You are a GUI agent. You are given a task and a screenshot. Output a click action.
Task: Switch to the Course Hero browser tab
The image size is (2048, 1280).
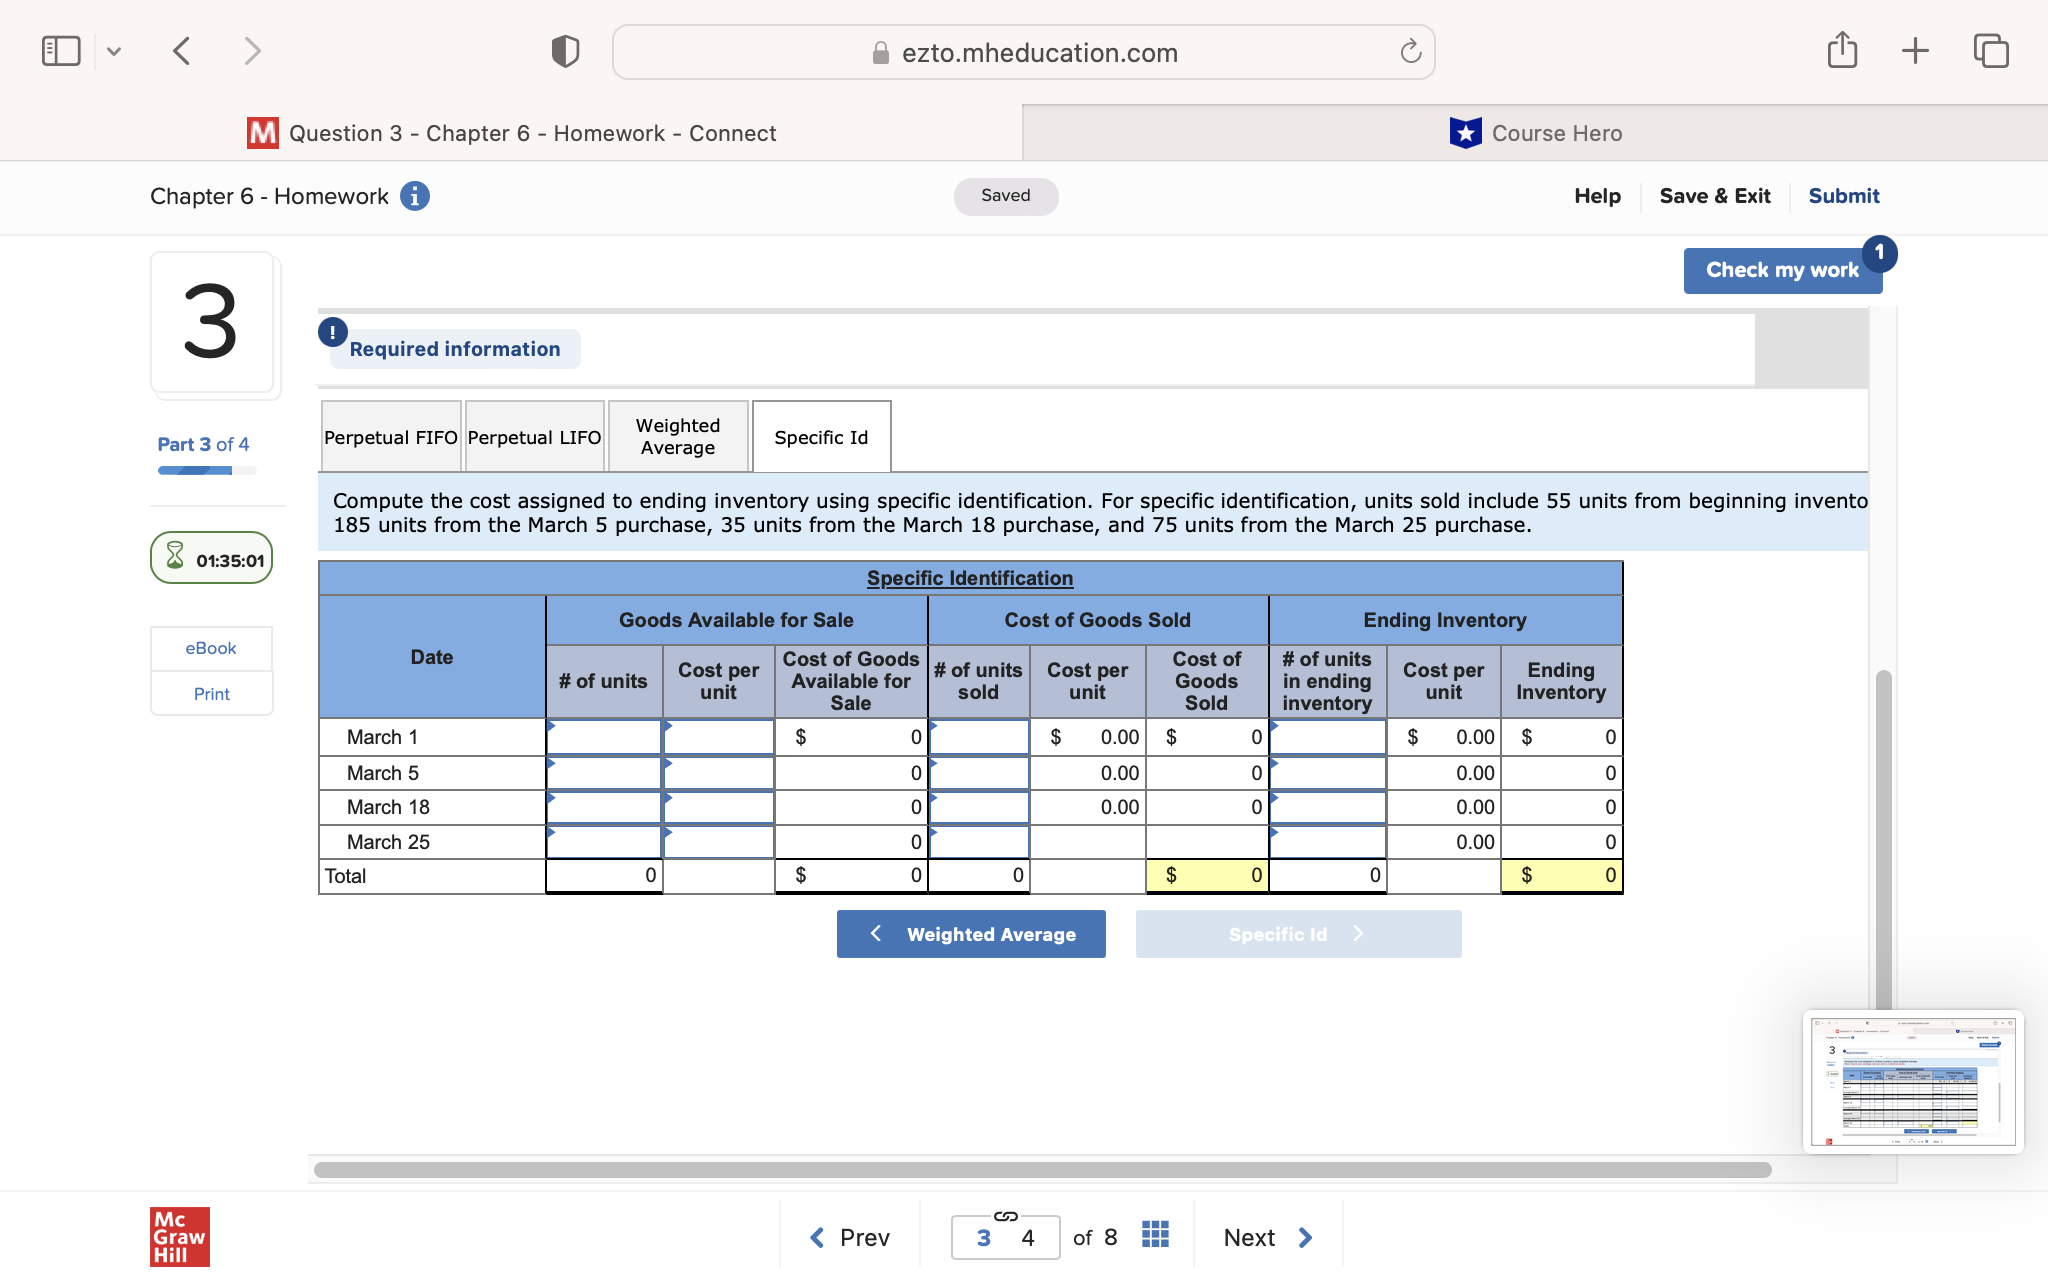[x=1536, y=132]
